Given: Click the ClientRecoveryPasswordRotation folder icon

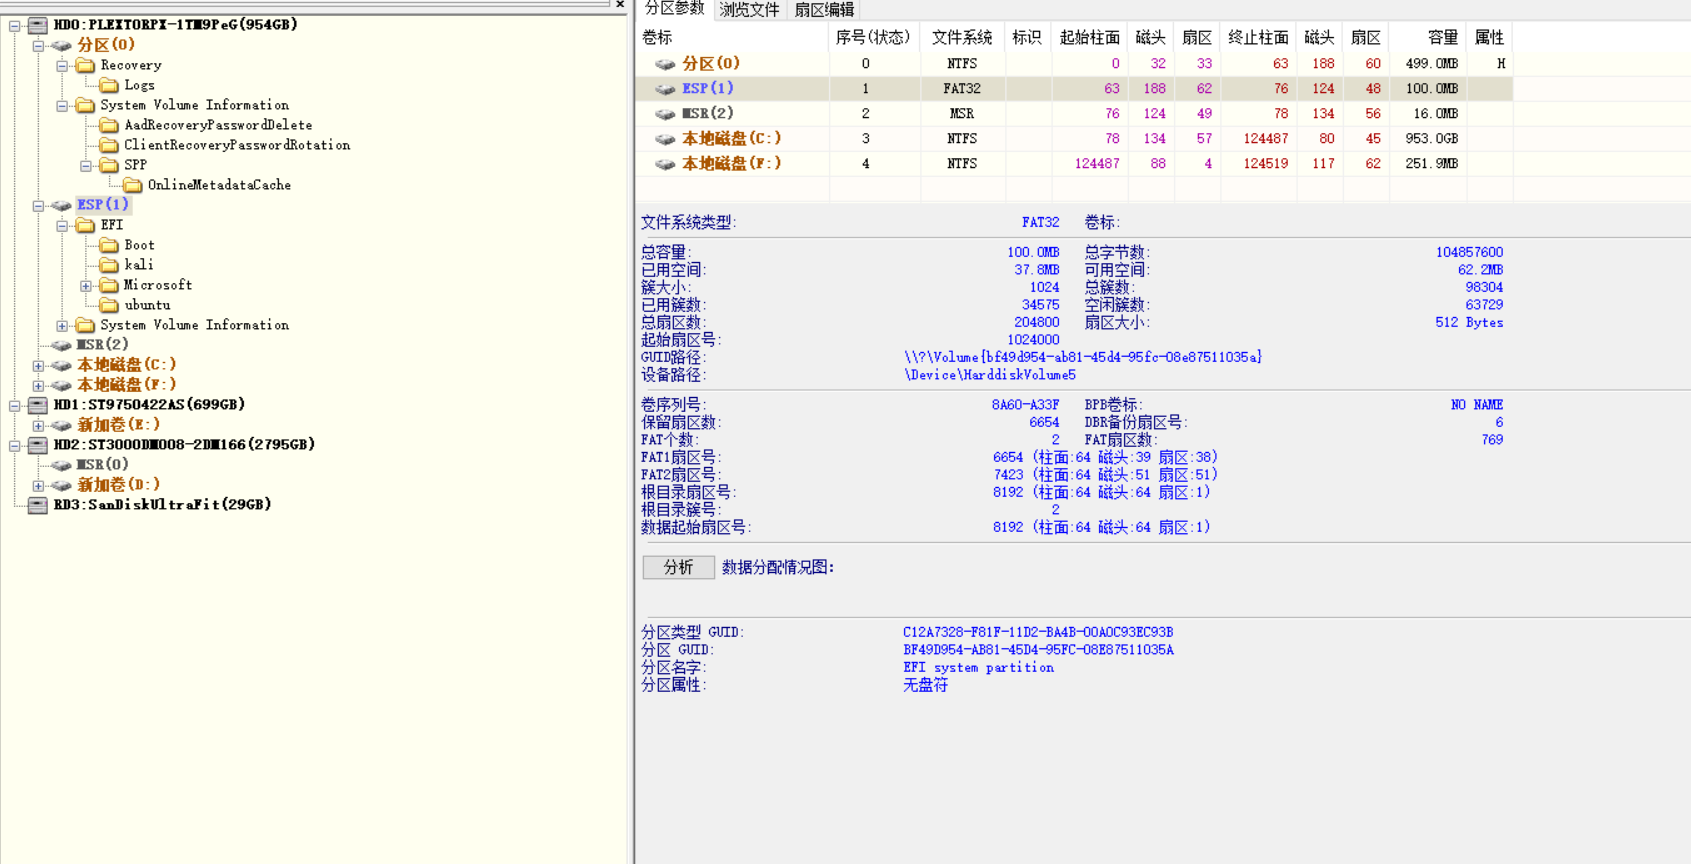Looking at the screenshot, I should pyautogui.click(x=109, y=145).
